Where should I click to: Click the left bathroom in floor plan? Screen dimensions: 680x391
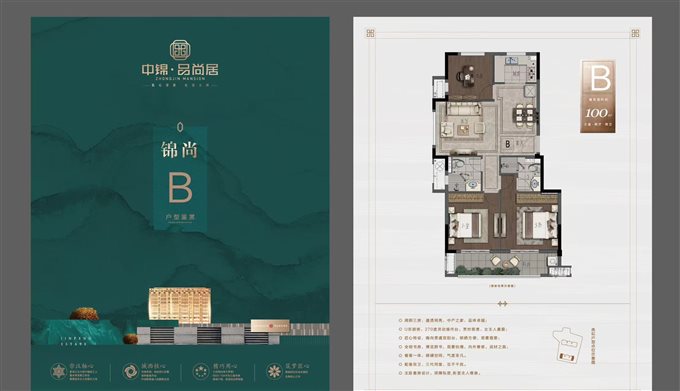coord(464,174)
